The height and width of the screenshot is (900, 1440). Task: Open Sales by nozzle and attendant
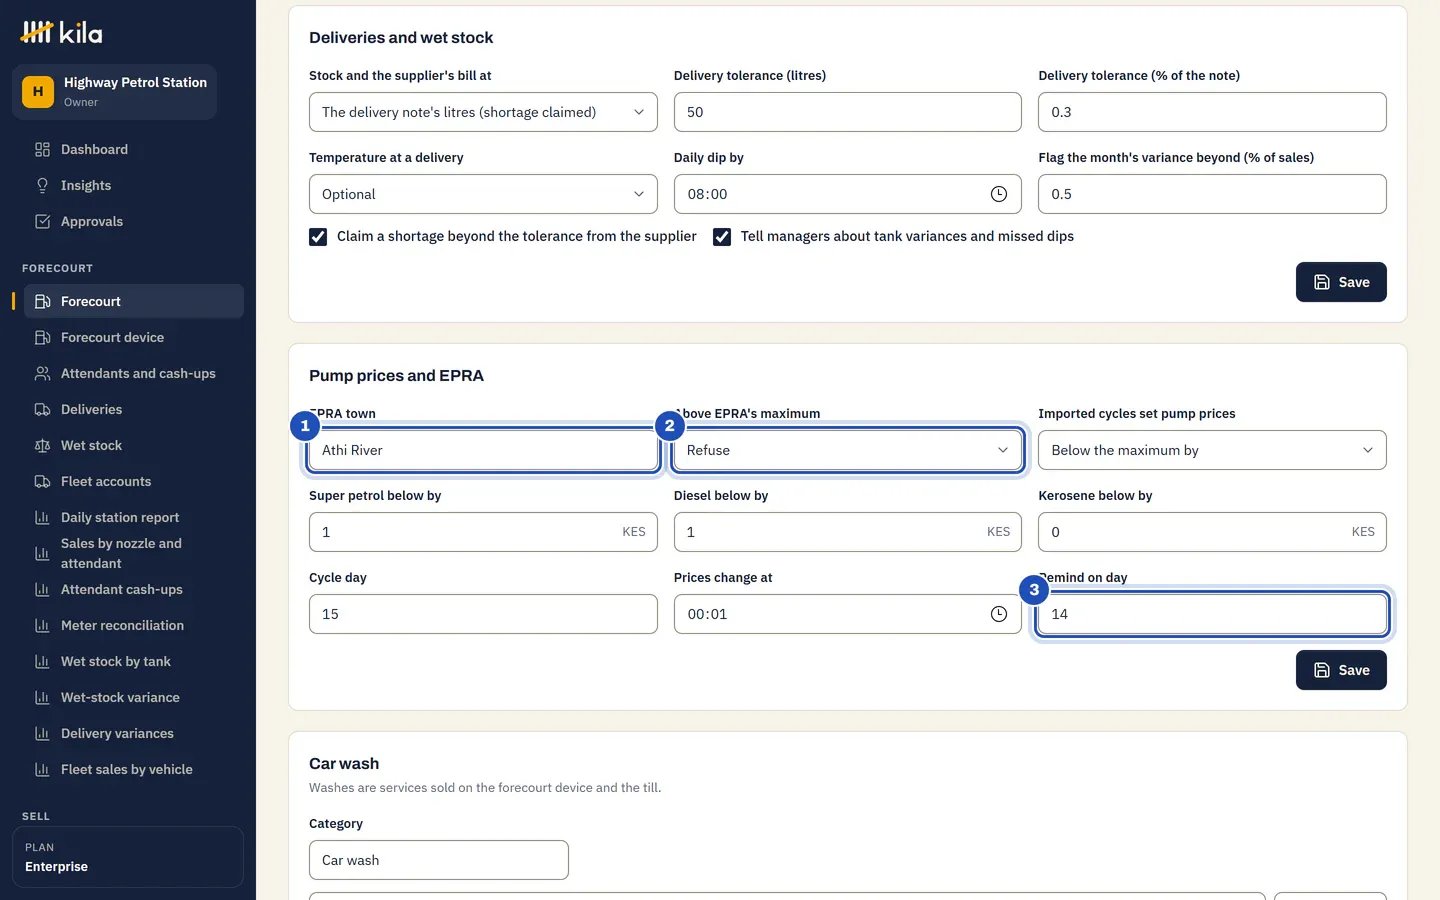pyautogui.click(x=134, y=553)
